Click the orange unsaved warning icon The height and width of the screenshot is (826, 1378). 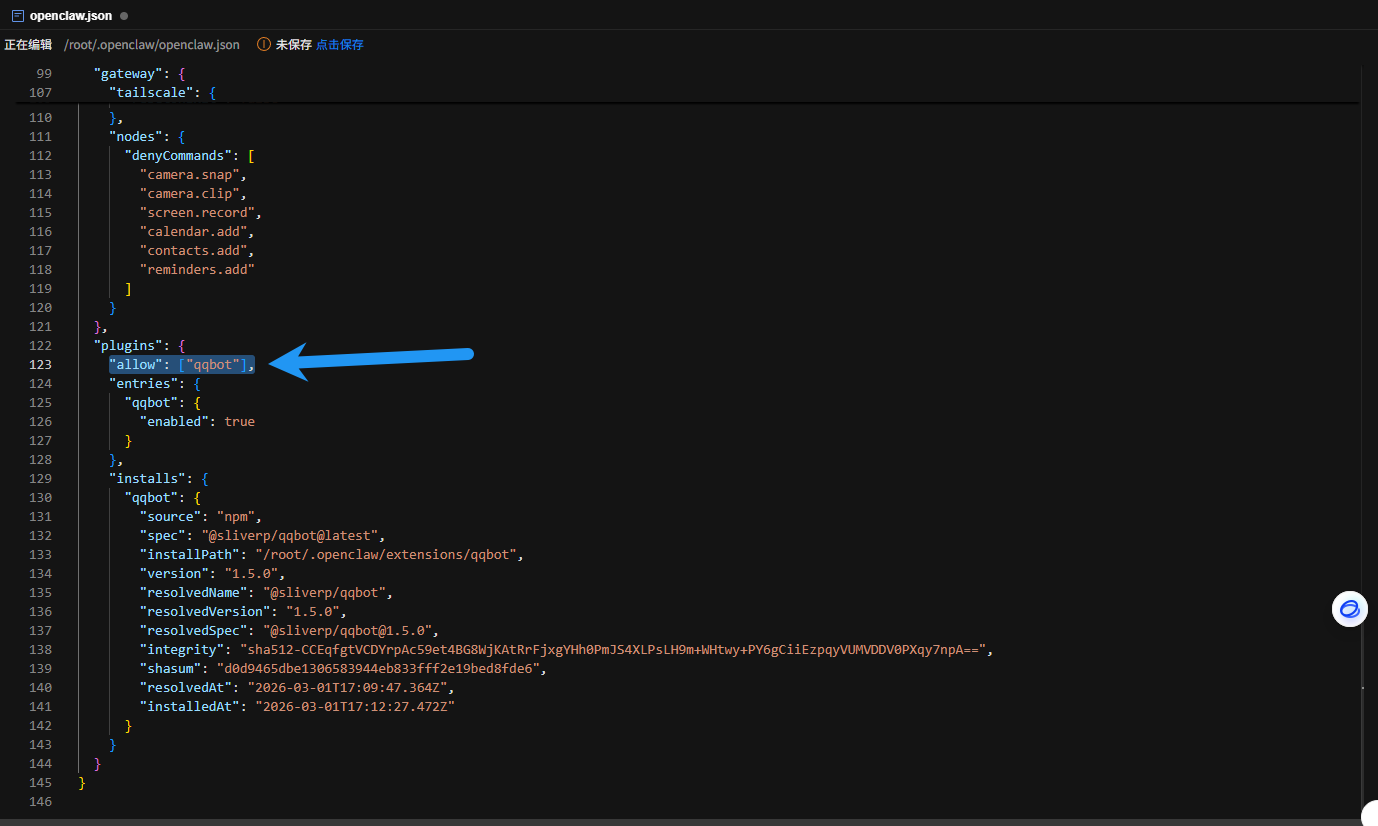pyautogui.click(x=264, y=45)
